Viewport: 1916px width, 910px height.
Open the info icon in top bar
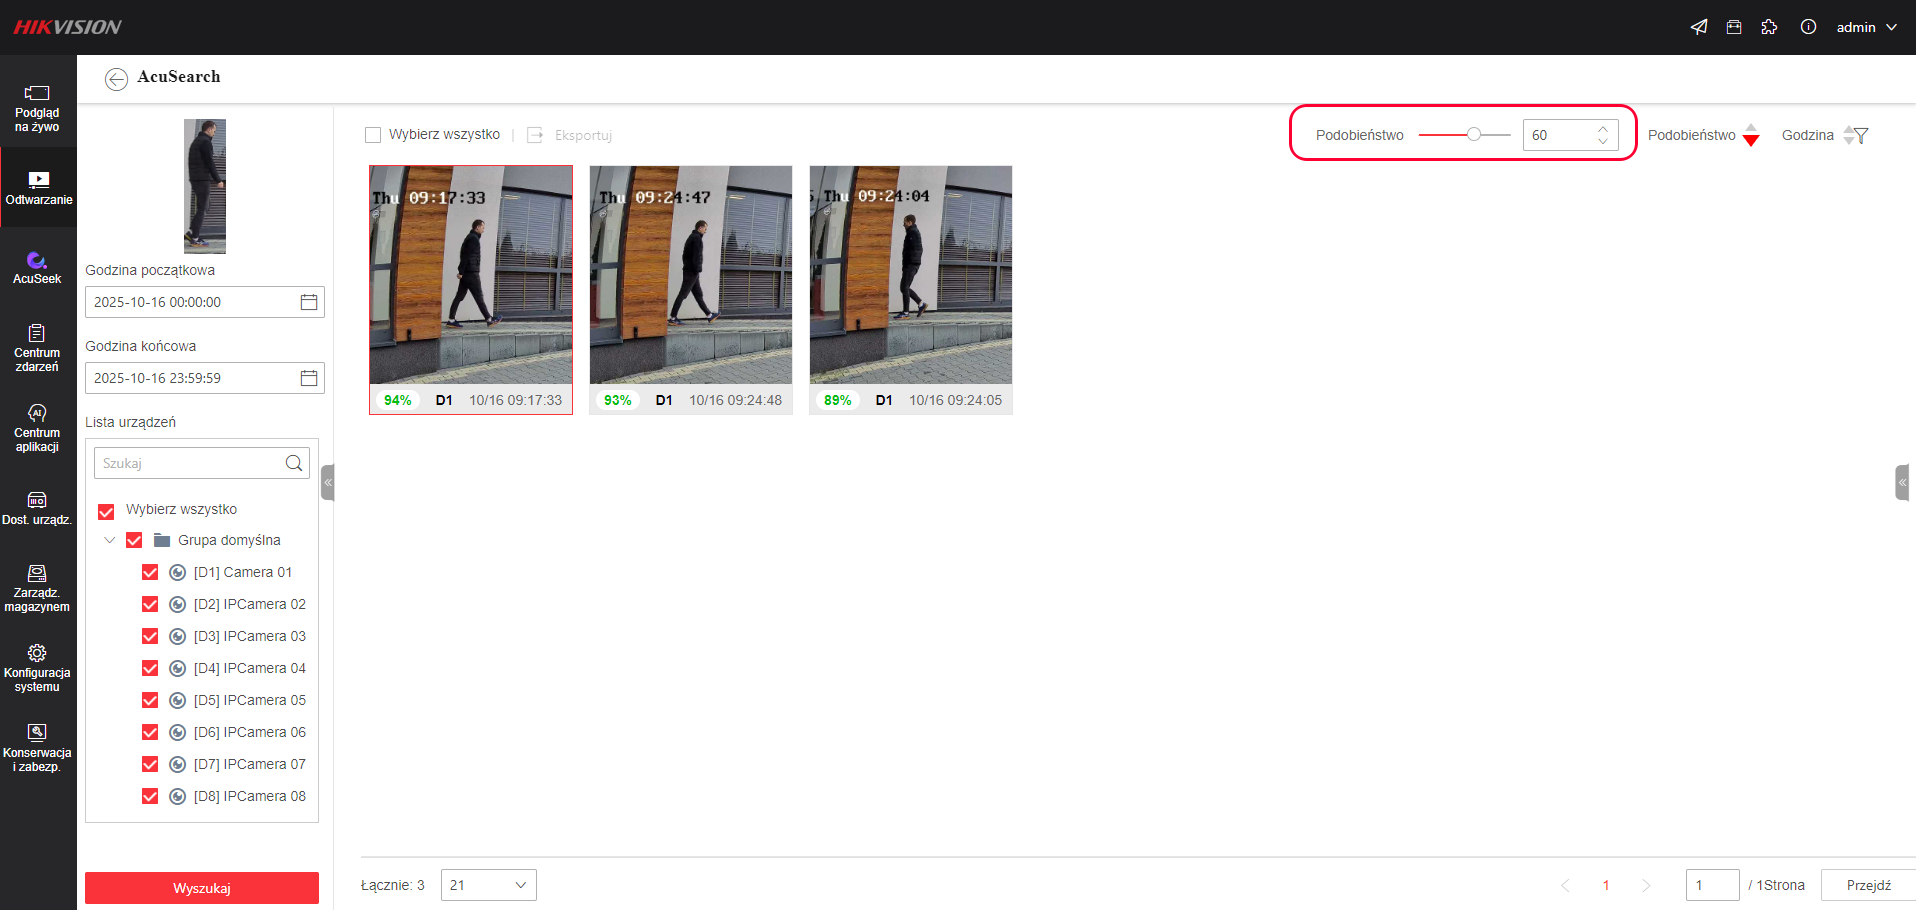coord(1808,27)
